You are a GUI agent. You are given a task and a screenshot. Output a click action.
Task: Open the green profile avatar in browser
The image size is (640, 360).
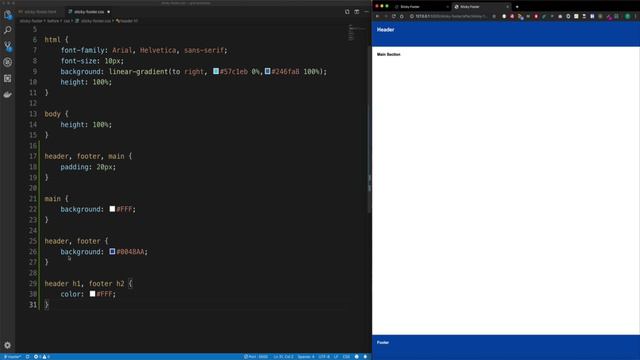[x=628, y=16]
